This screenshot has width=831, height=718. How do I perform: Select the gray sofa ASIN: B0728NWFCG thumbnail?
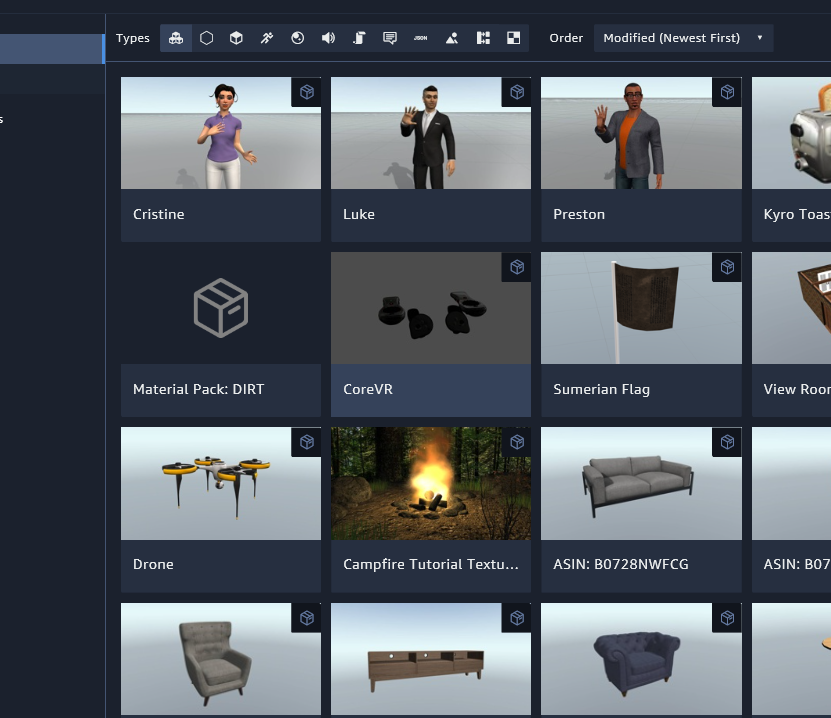coord(641,483)
